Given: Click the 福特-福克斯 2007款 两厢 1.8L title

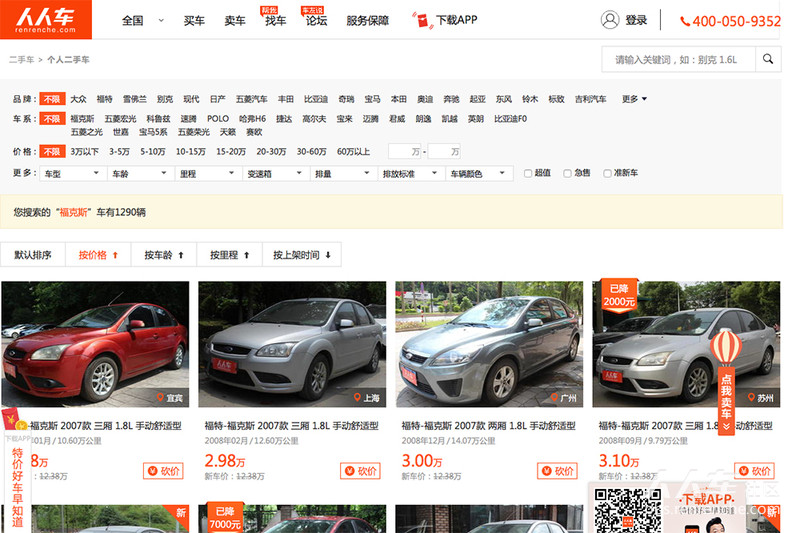Looking at the screenshot, I should pyautogui.click(x=488, y=425).
